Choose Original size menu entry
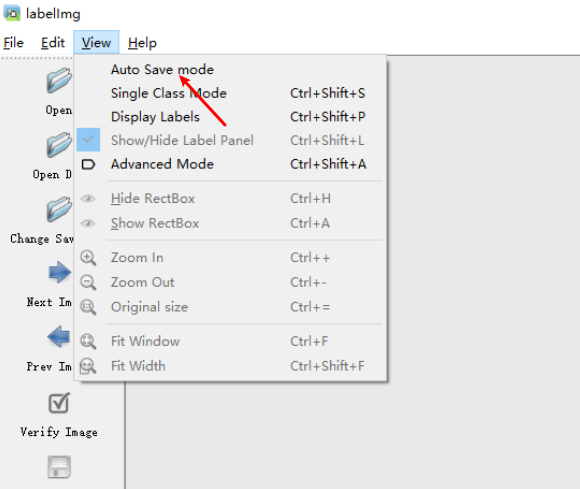This screenshot has height=489, width=580. click(230, 307)
